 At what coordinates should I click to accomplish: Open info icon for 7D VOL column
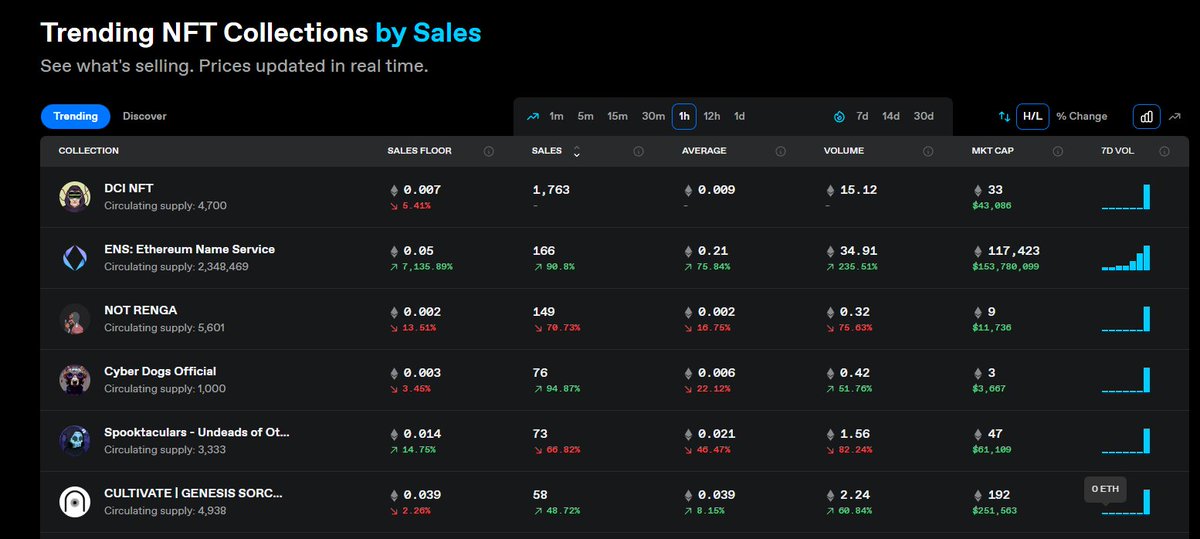(x=1164, y=152)
